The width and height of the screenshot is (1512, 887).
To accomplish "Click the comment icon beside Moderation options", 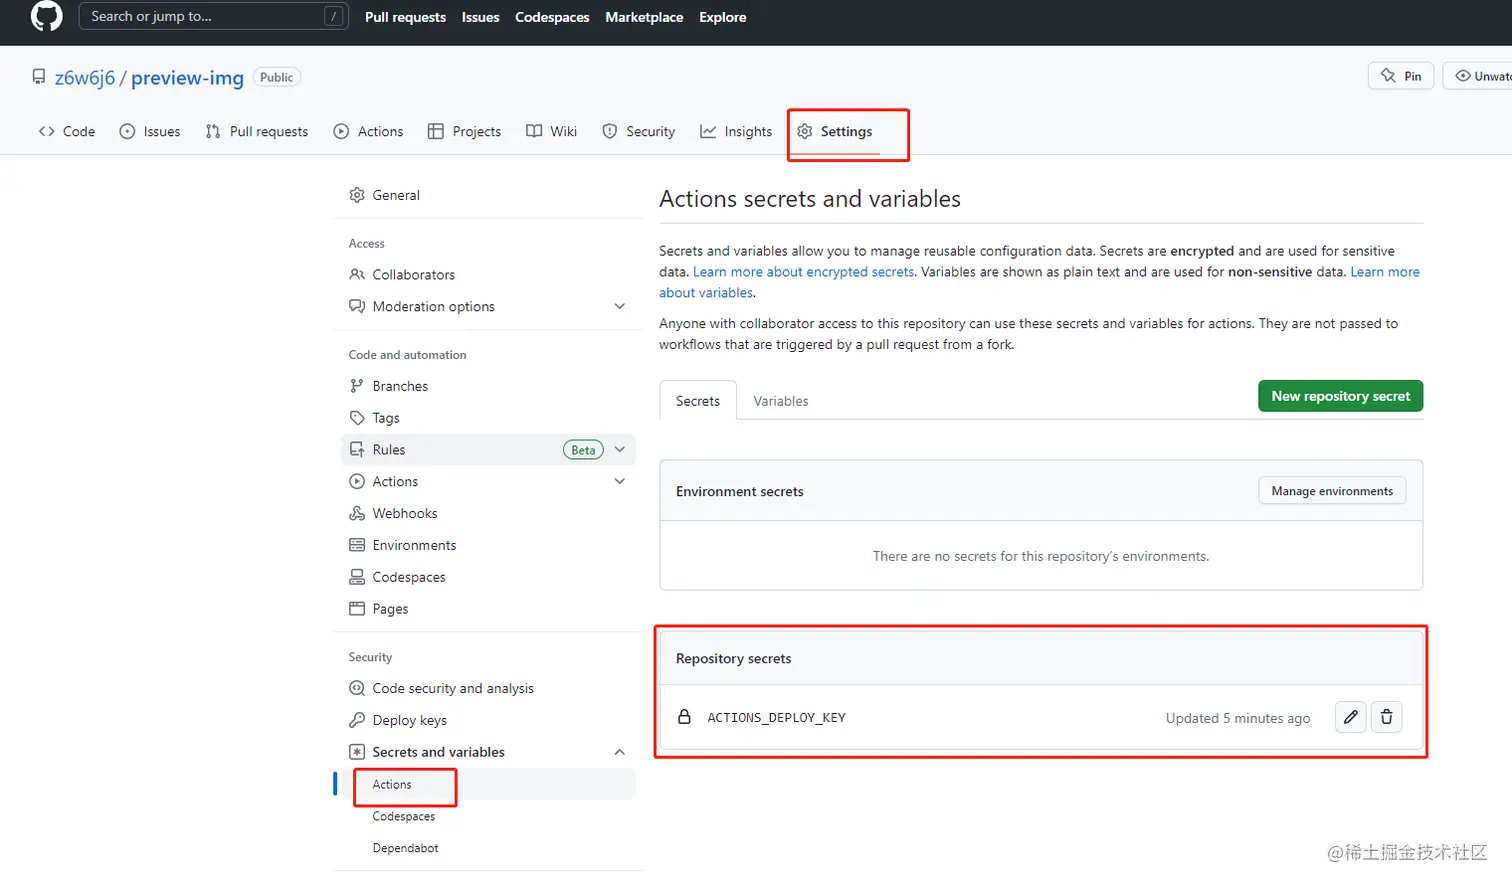I will click(x=357, y=306).
